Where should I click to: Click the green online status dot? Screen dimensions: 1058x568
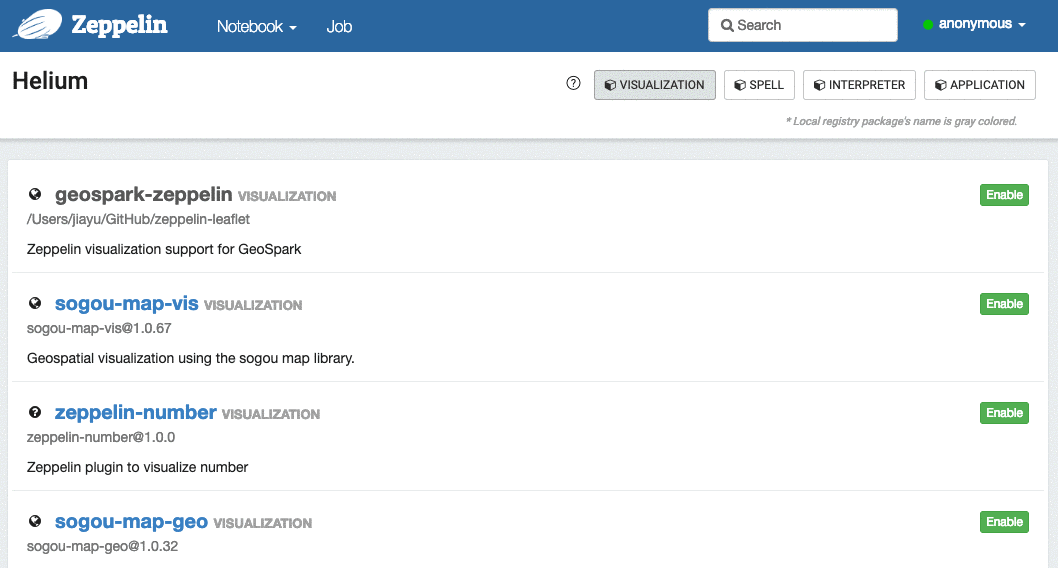click(x=928, y=25)
